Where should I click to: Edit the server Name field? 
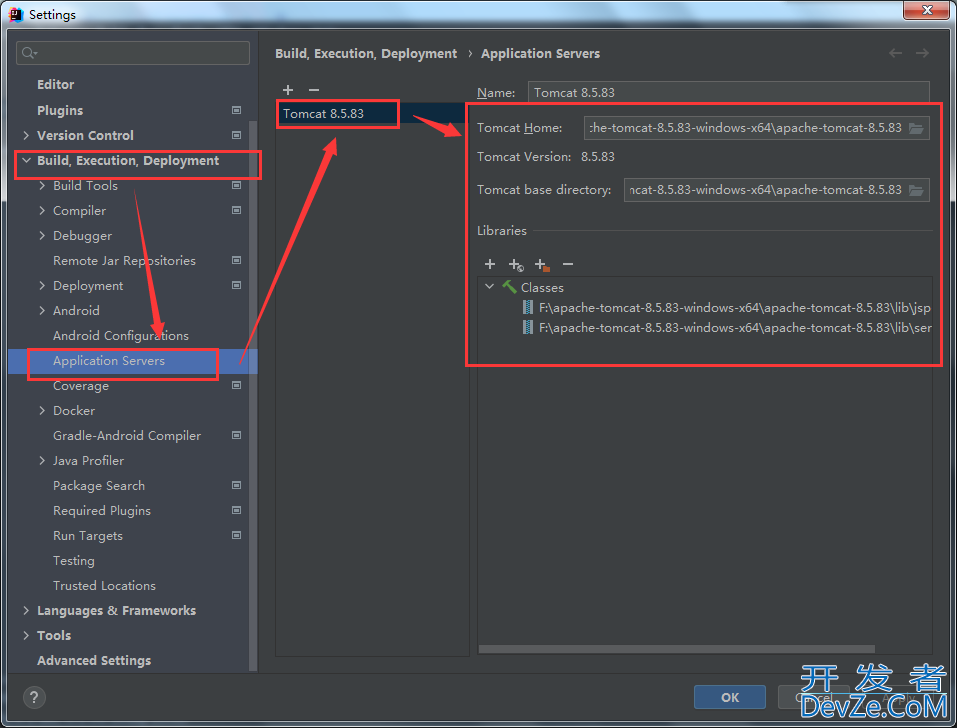(728, 93)
